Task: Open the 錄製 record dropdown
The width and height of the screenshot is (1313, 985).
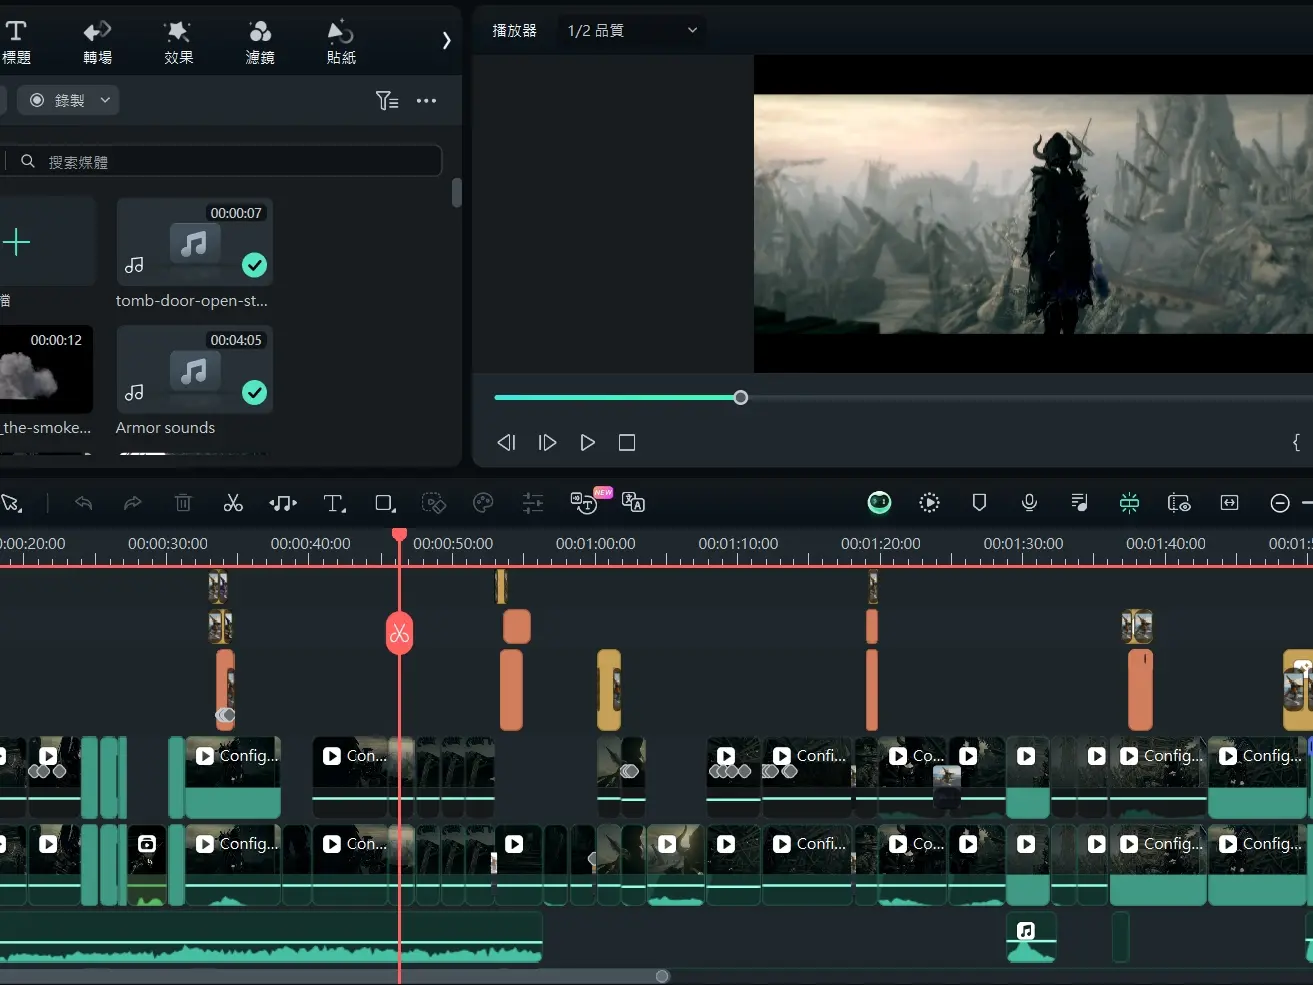Action: [69, 100]
